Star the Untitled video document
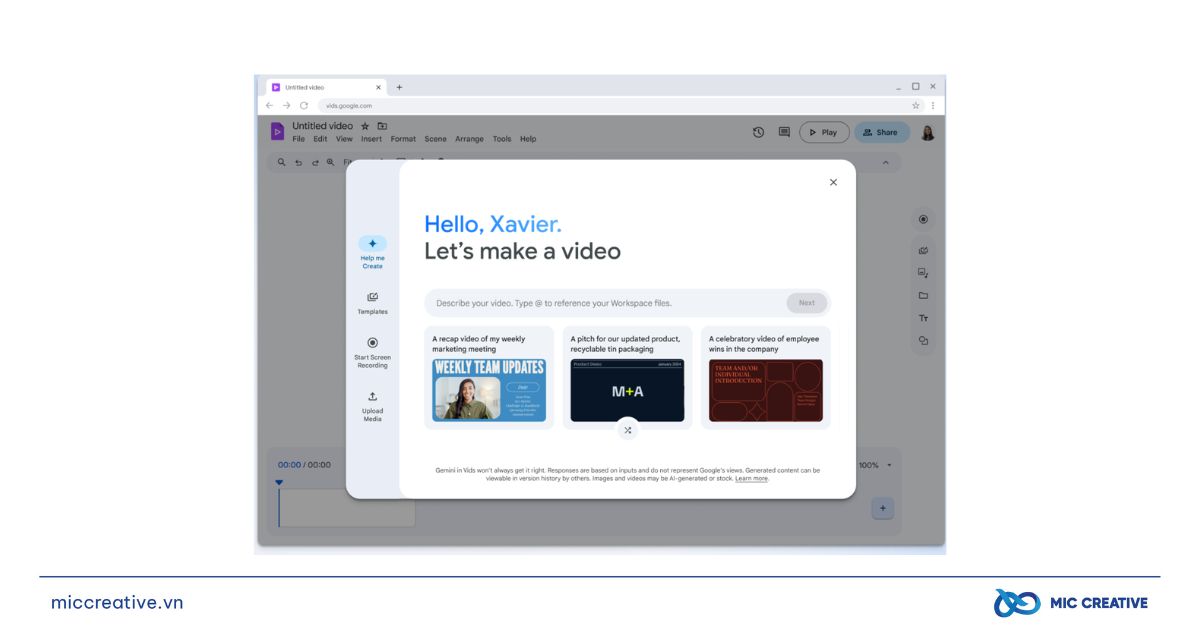1200x630 pixels. (365, 126)
